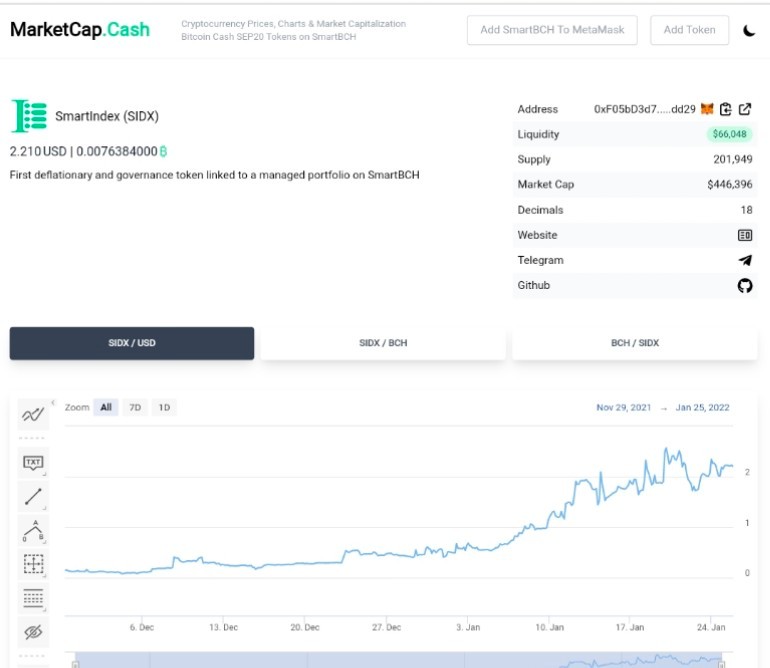Click Add SmartBCH To MetaMask button

tap(552, 30)
